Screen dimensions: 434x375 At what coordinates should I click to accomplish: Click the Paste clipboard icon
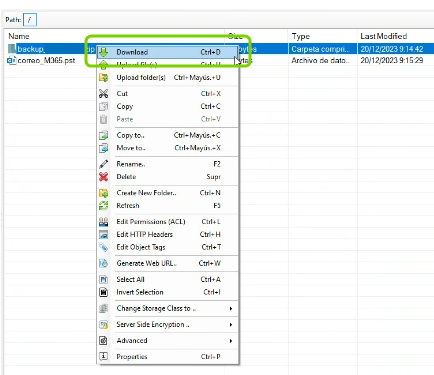coord(104,119)
